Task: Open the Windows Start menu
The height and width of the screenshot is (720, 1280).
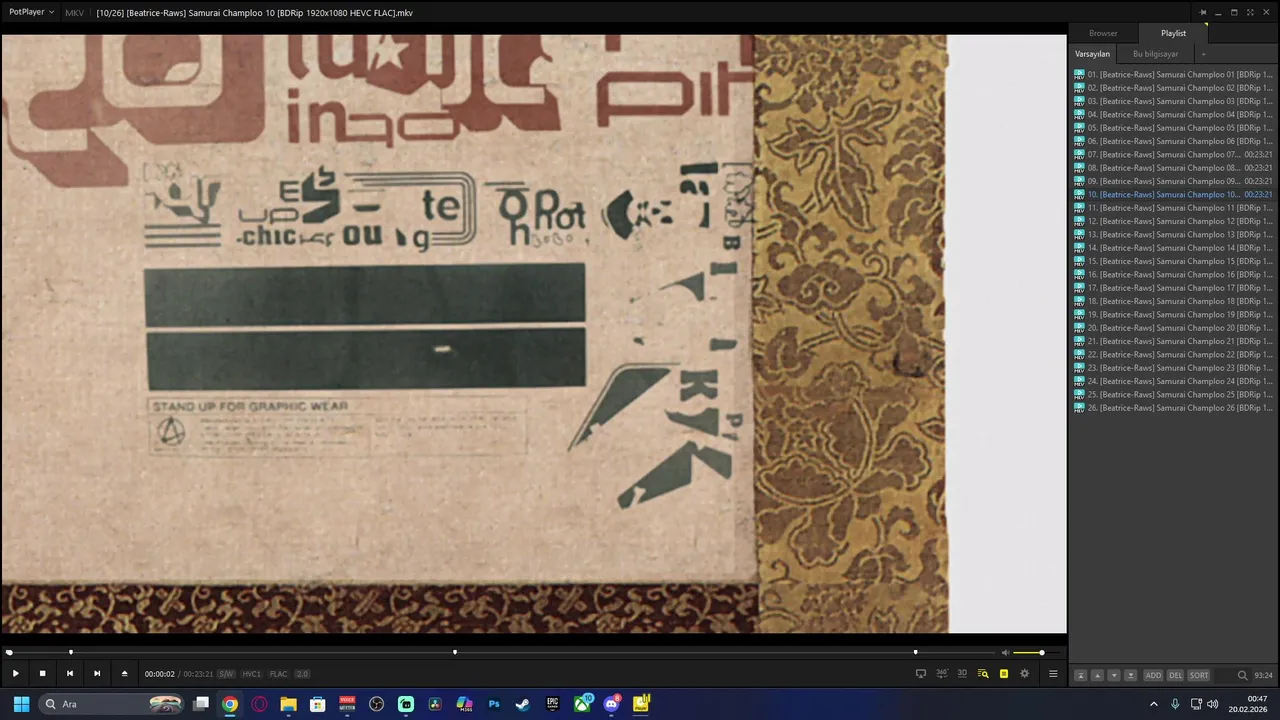Action: click(21, 704)
